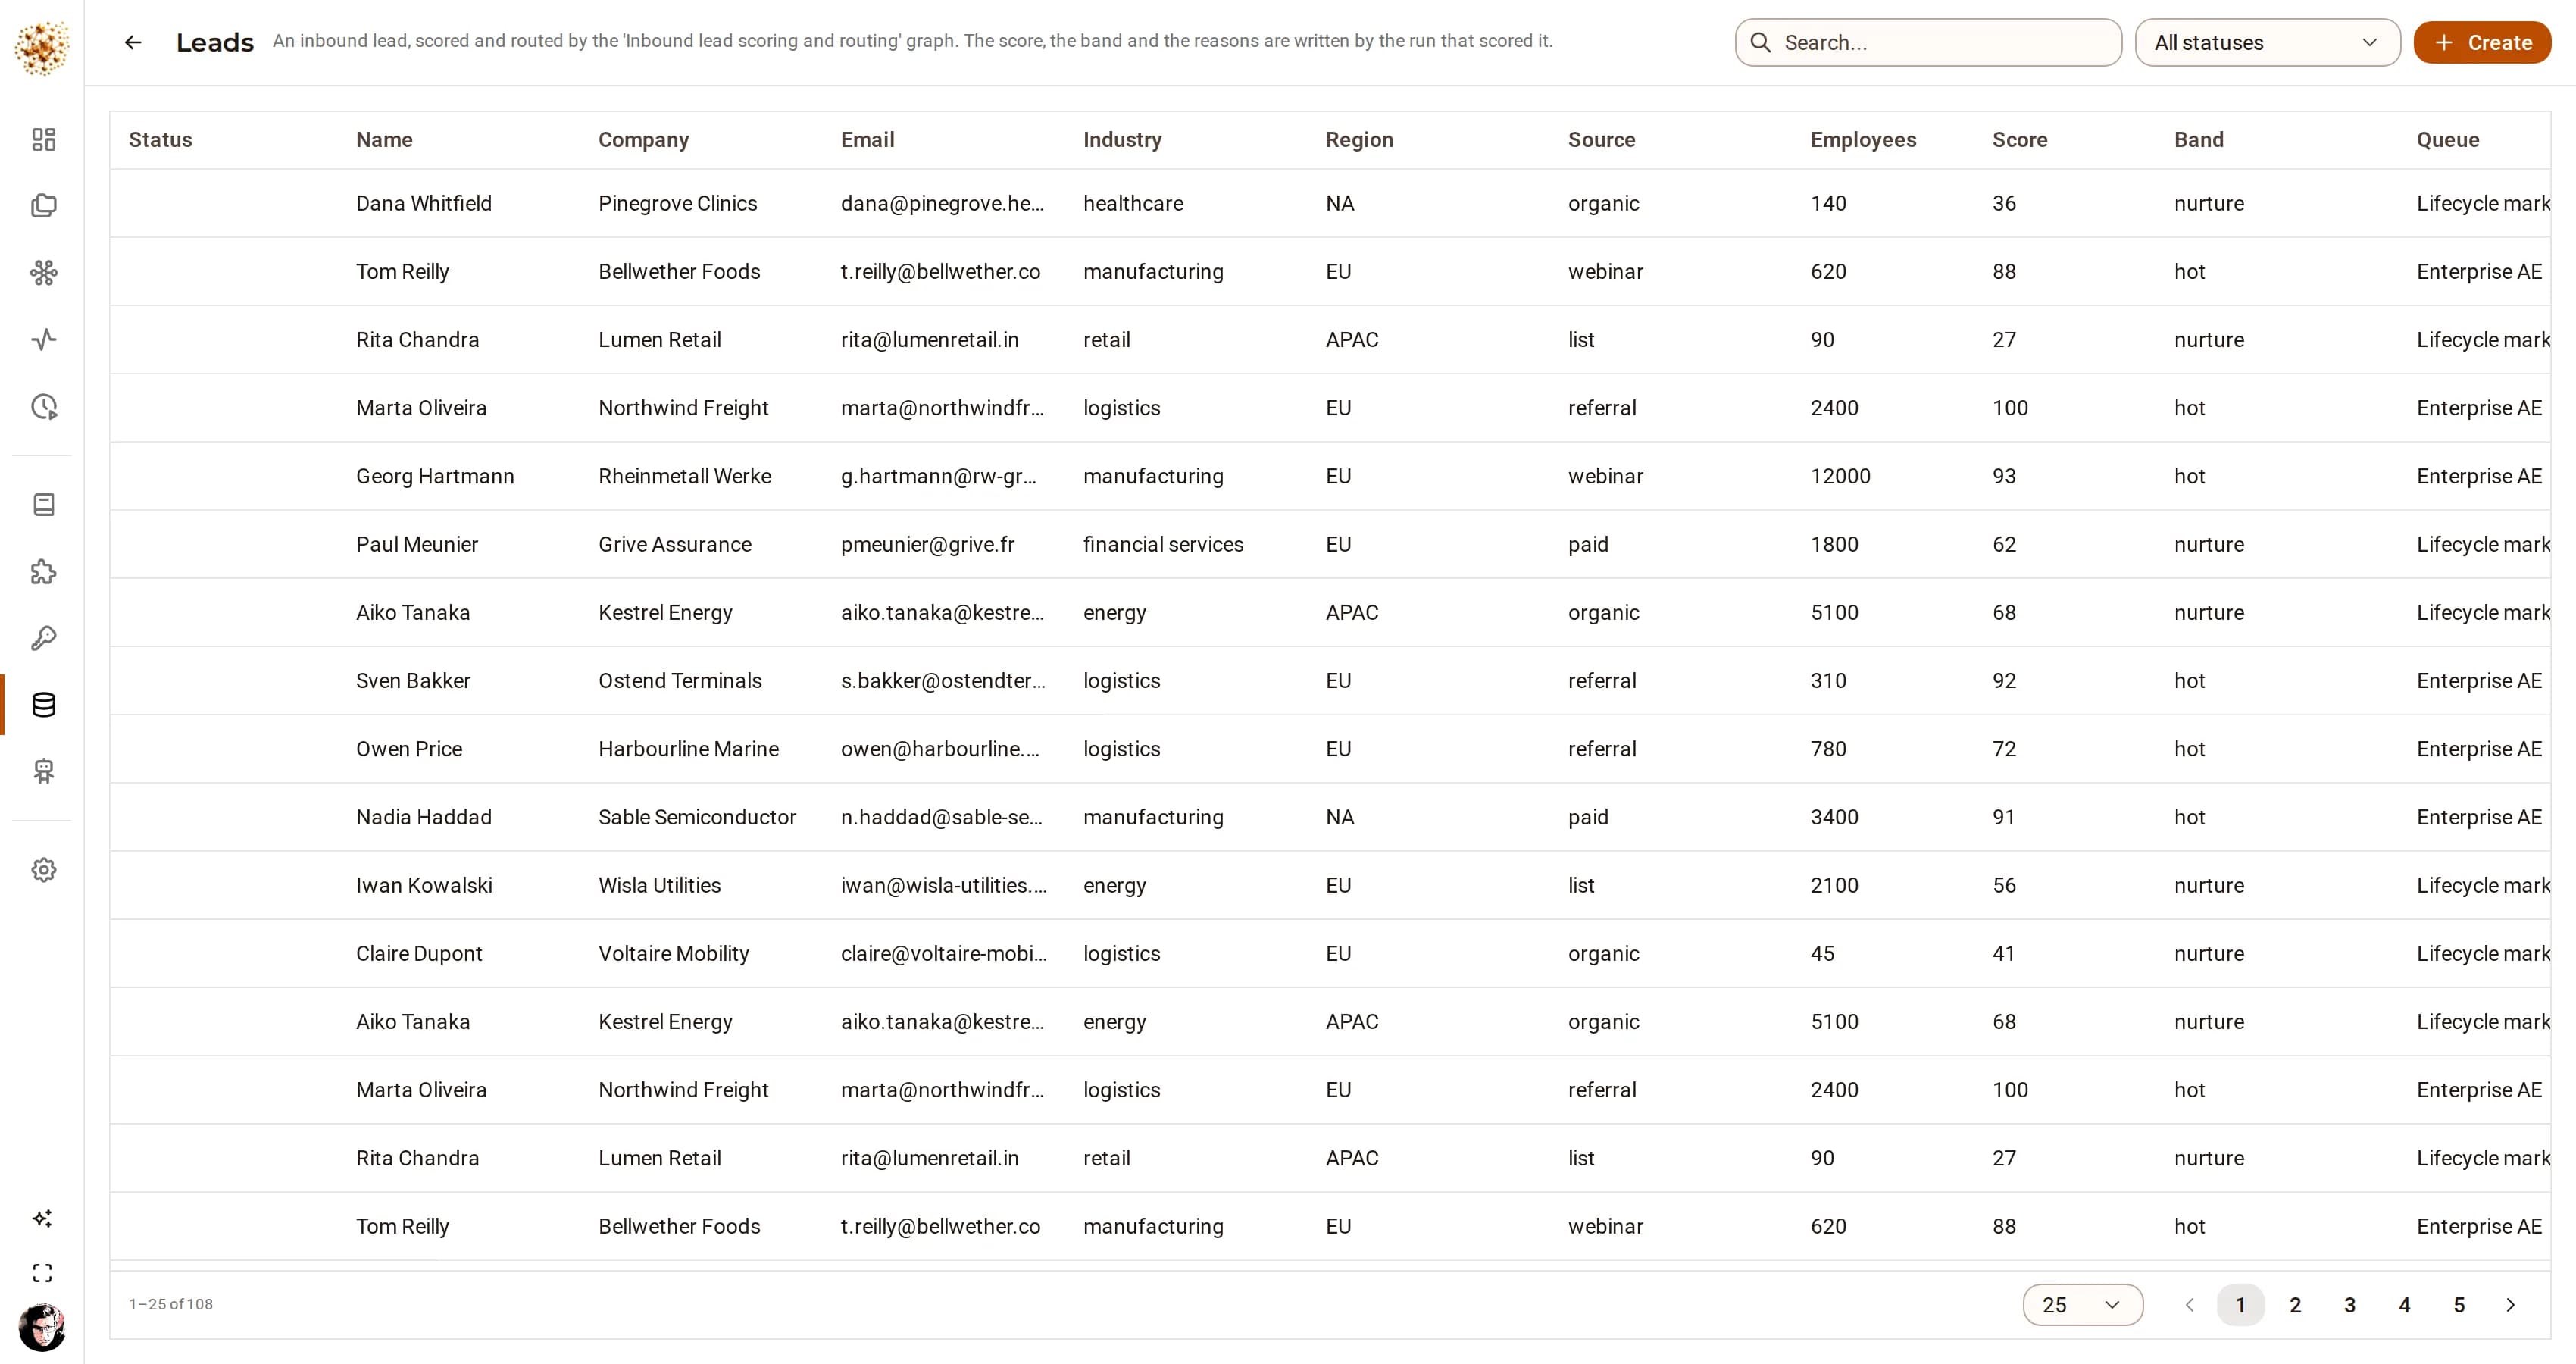The image size is (2576, 1364).
Task: Open the Sven Bakker lead row
Action: 1330,681
